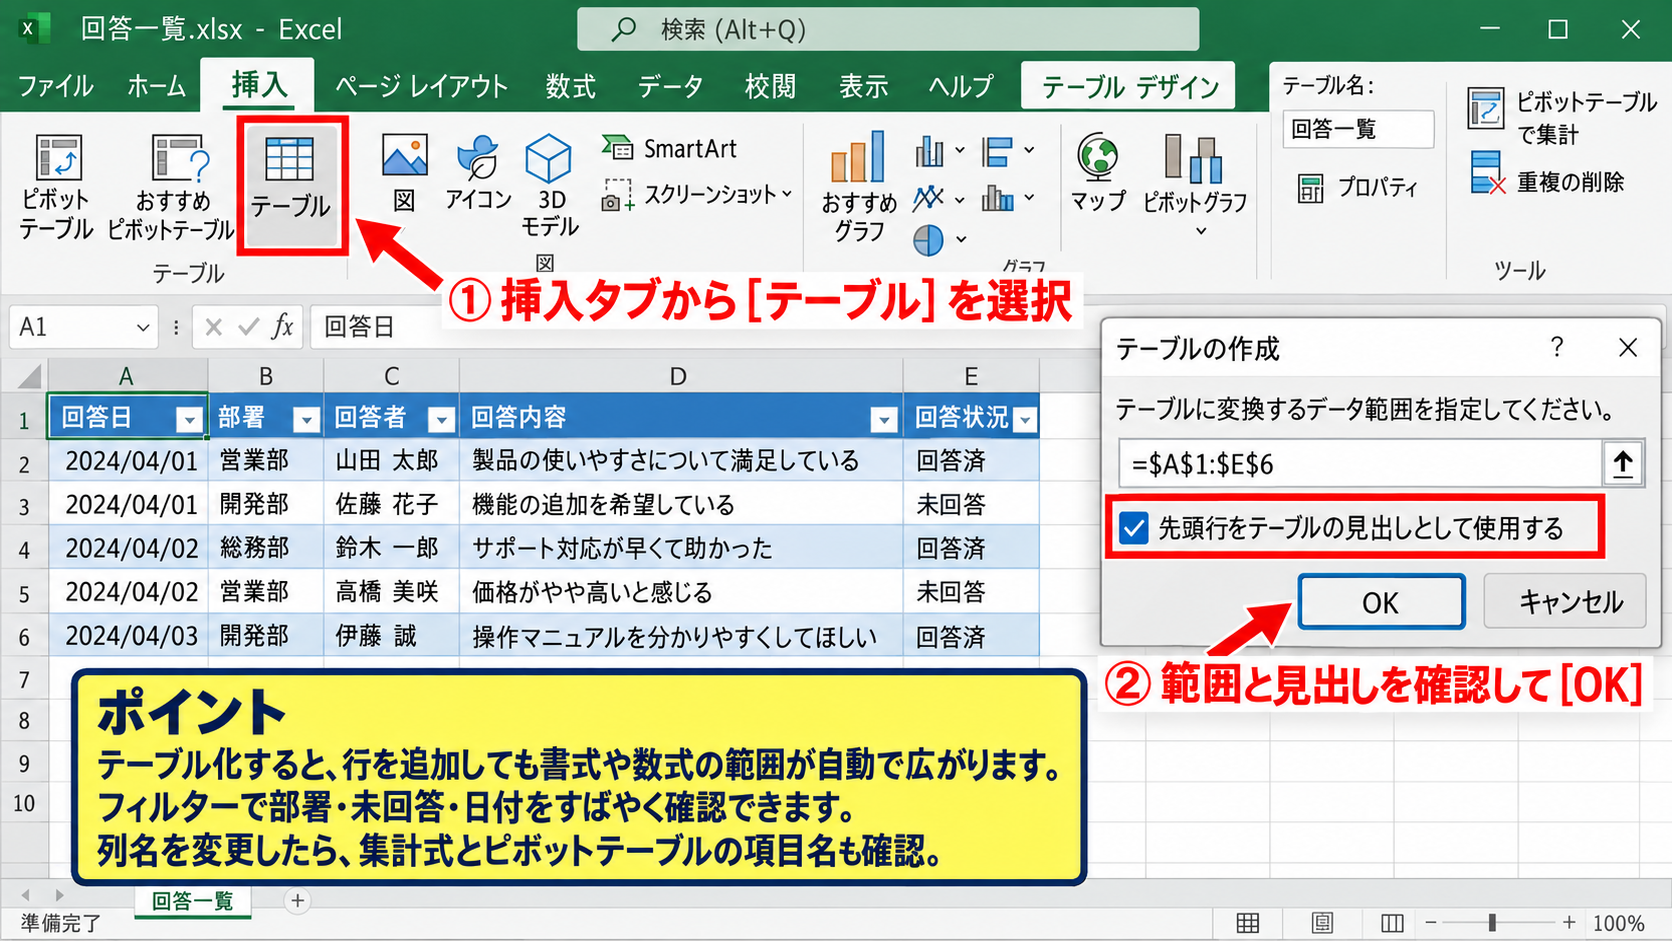Viewport: 1672px width, 941px height.
Task: Click OK in テーブルの作成 dialog
Action: [1381, 602]
